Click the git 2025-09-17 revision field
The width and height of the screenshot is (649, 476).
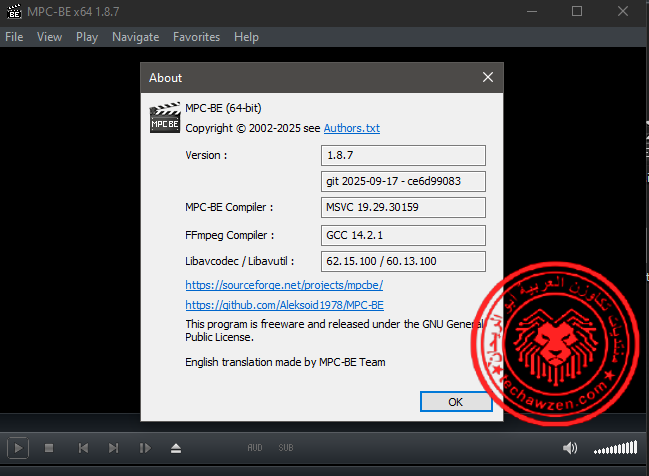click(x=403, y=181)
